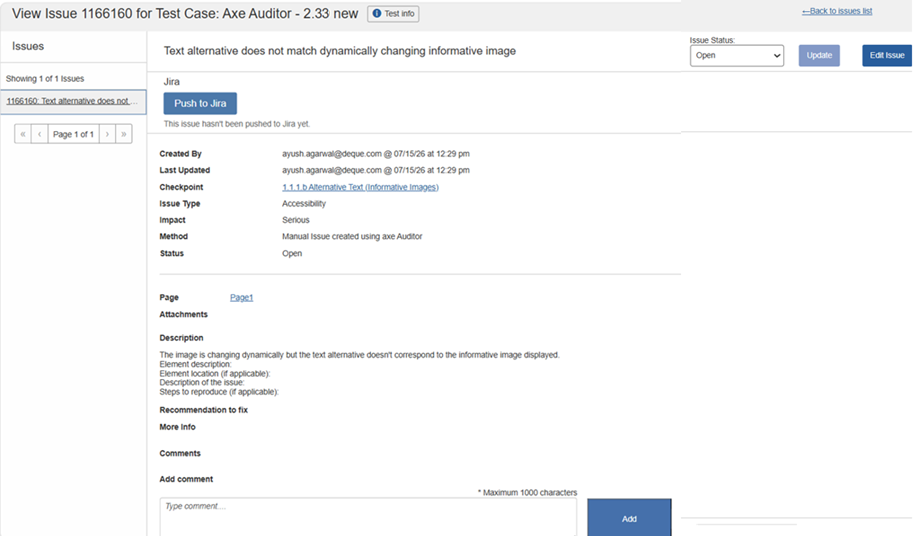Click the Issues panel heading
This screenshot has height=536, width=914.
click(x=28, y=46)
